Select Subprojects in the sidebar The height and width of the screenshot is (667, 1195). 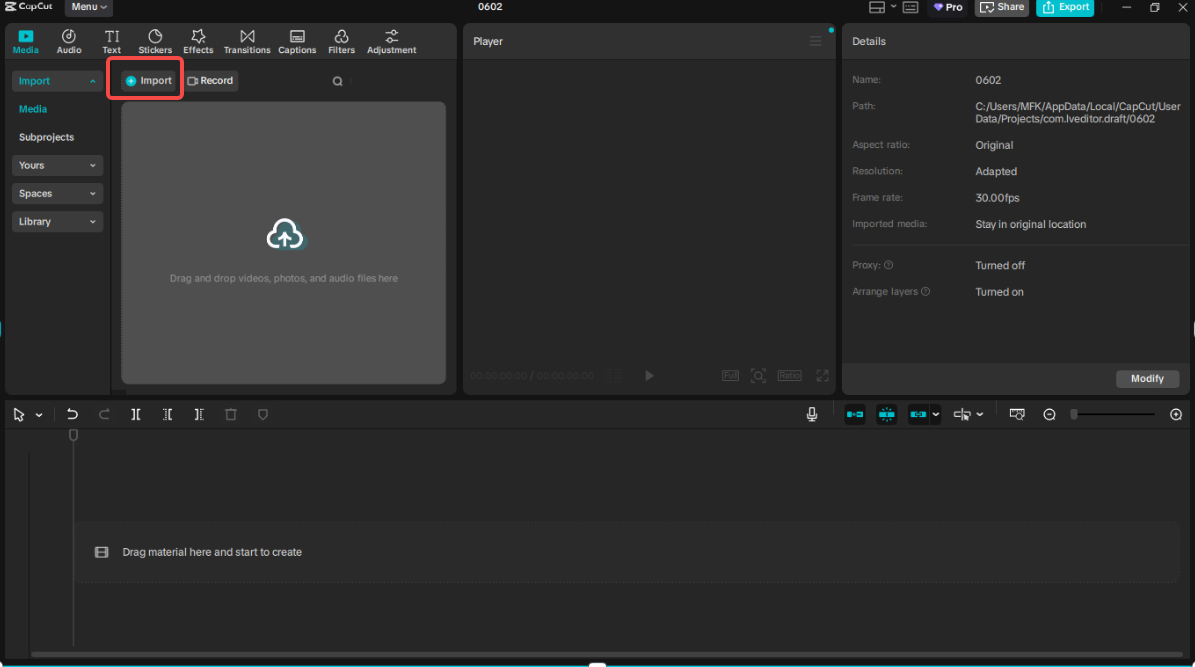[47, 137]
